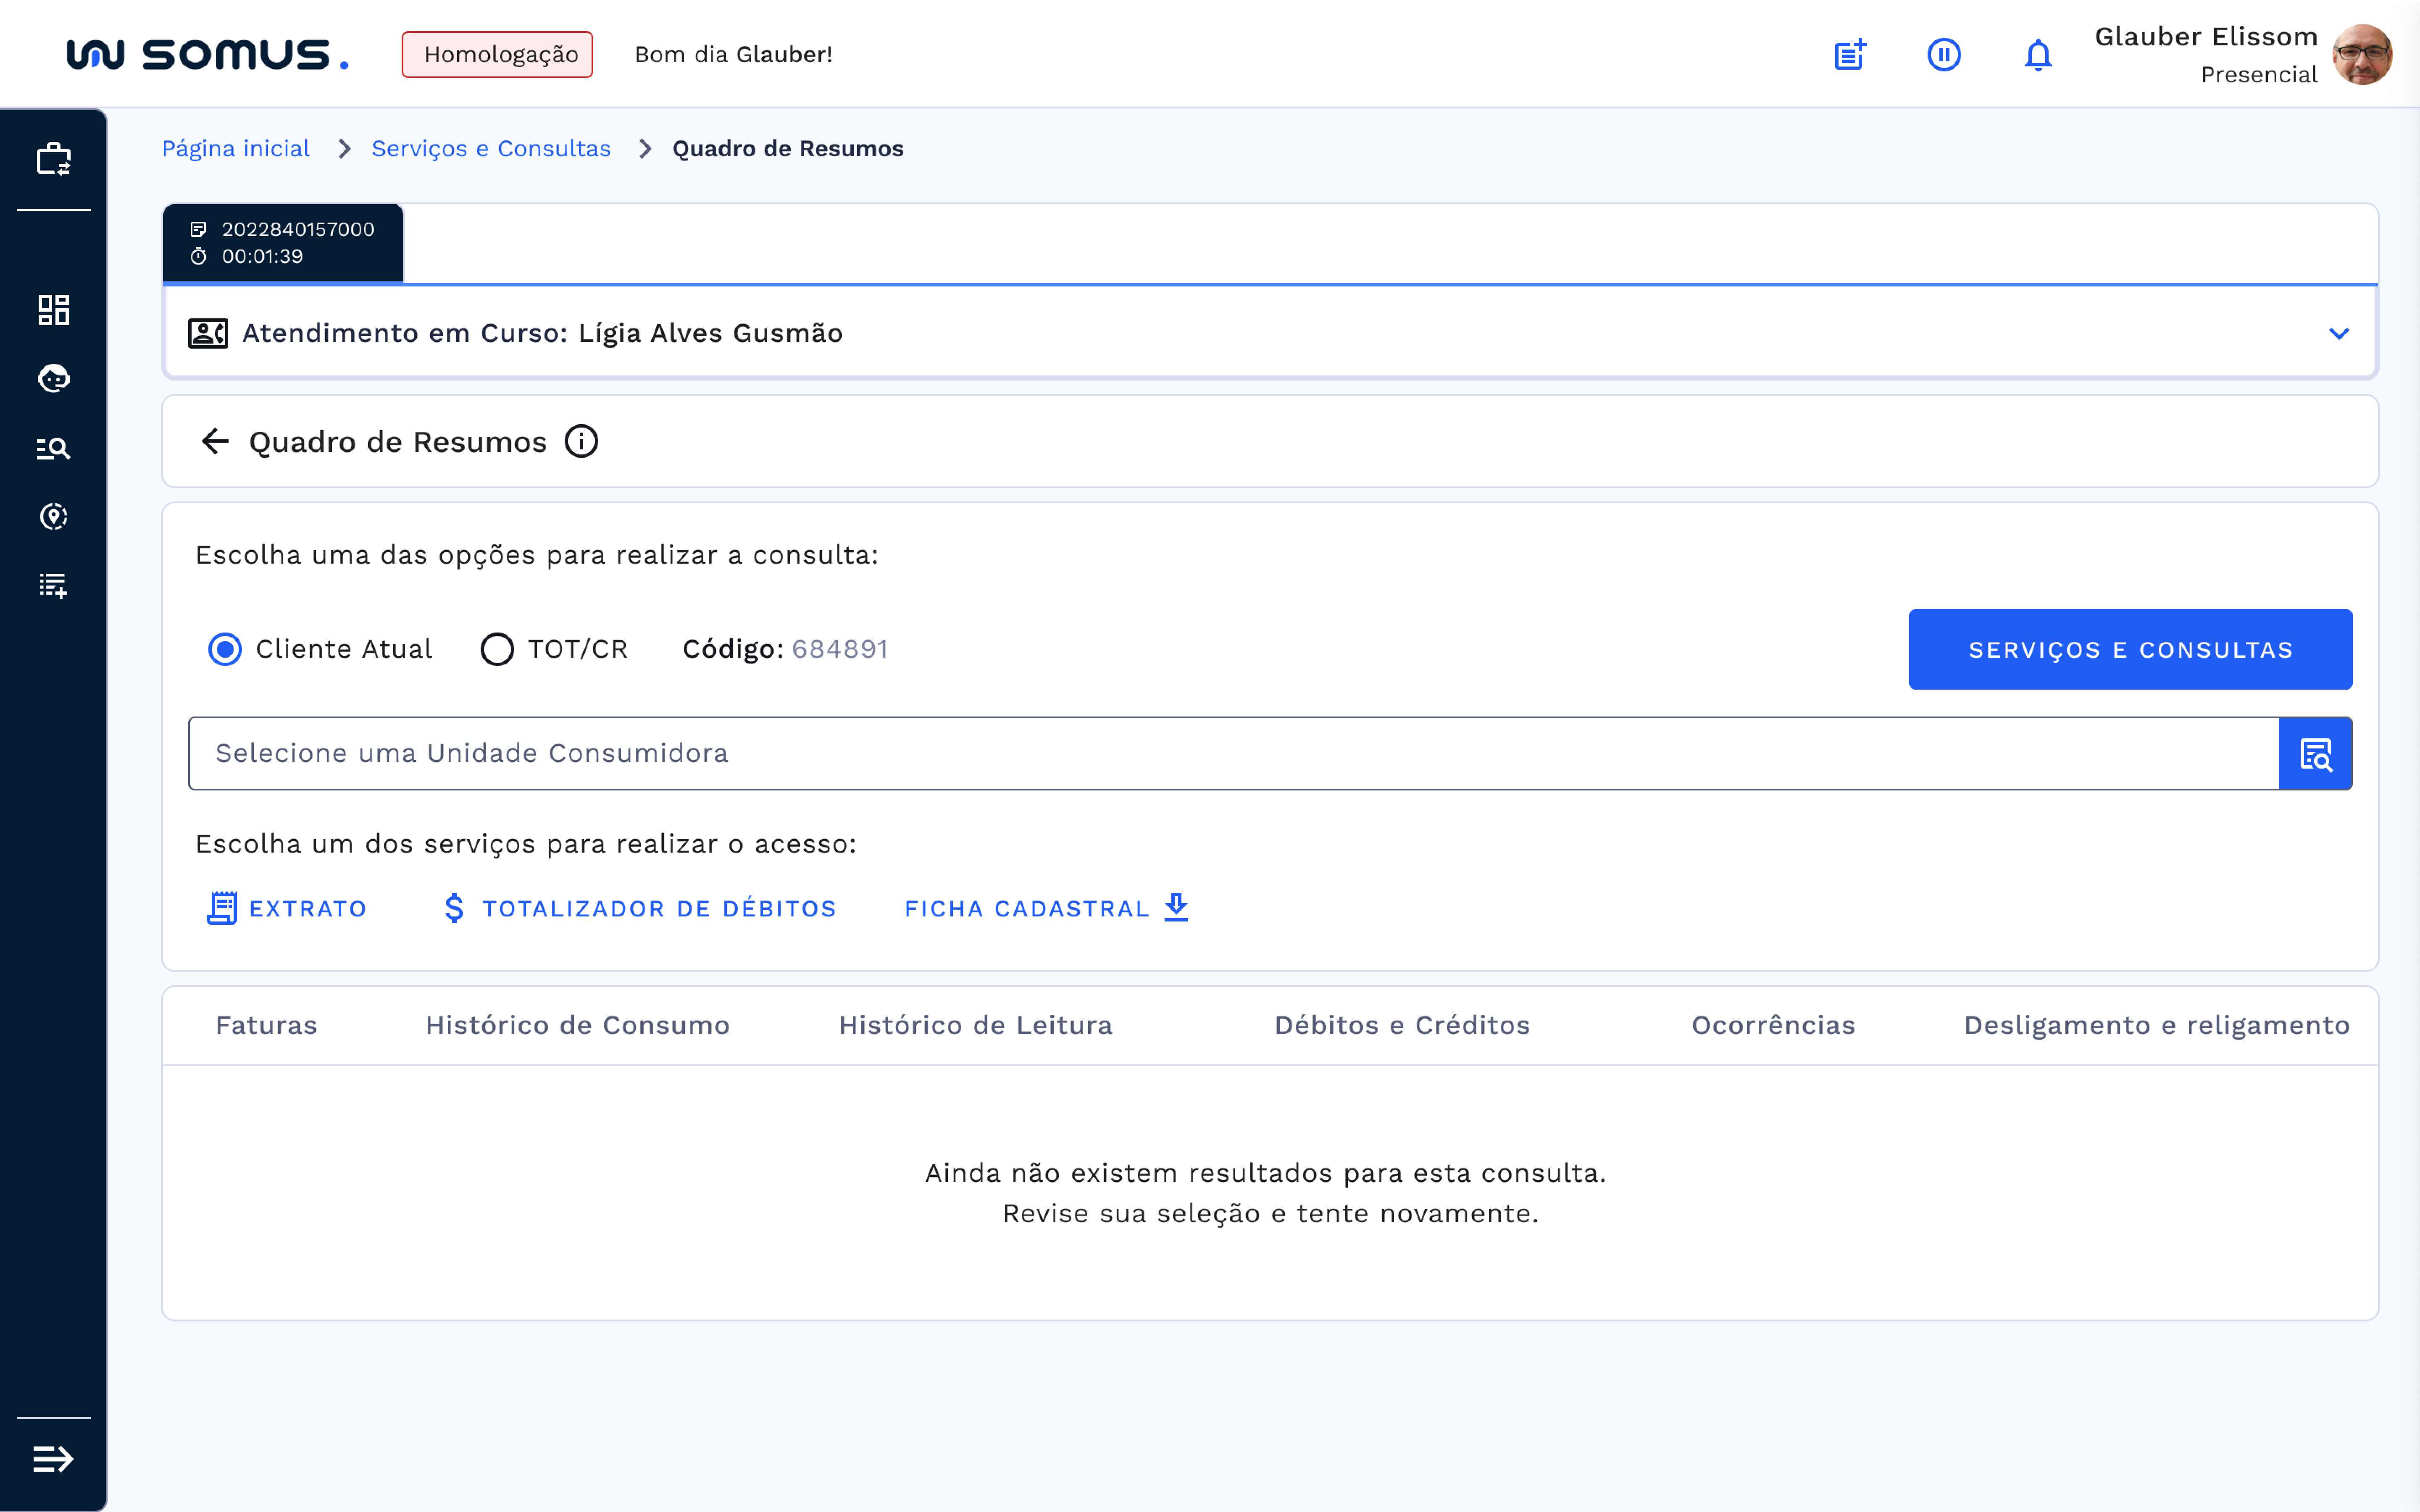Image resolution: width=2420 pixels, height=1512 pixels.
Task: Click the notification bell icon
Action: [x=2037, y=55]
